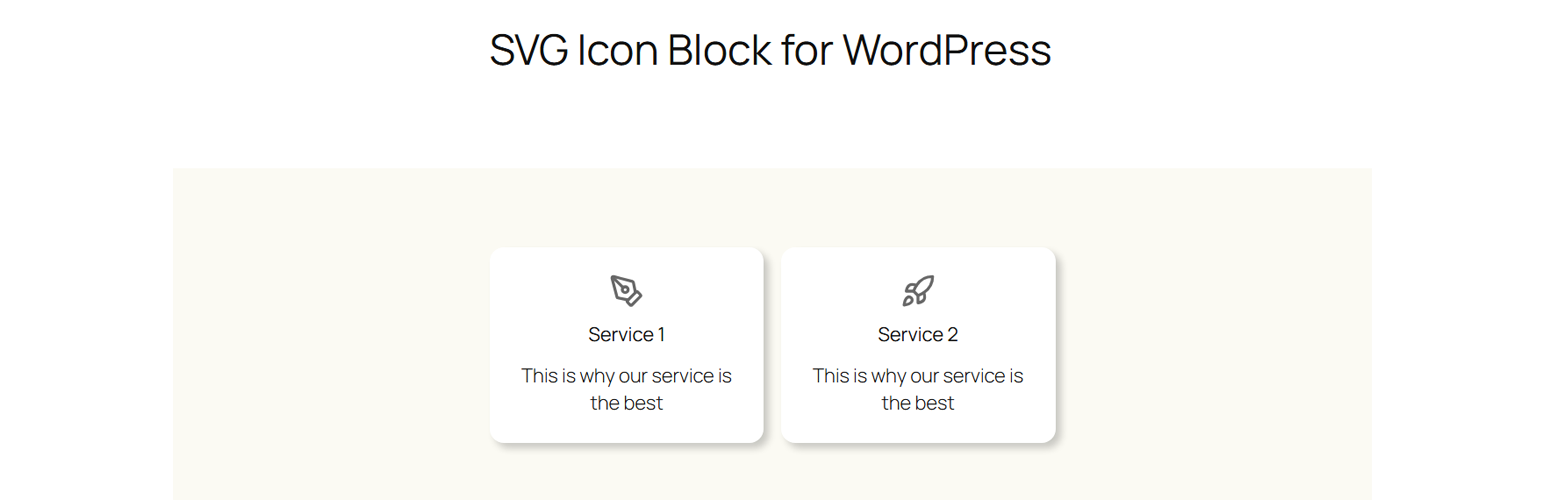The width and height of the screenshot is (1544, 500).
Task: Click "This is why our service is" under Service 2
Action: coord(918,376)
